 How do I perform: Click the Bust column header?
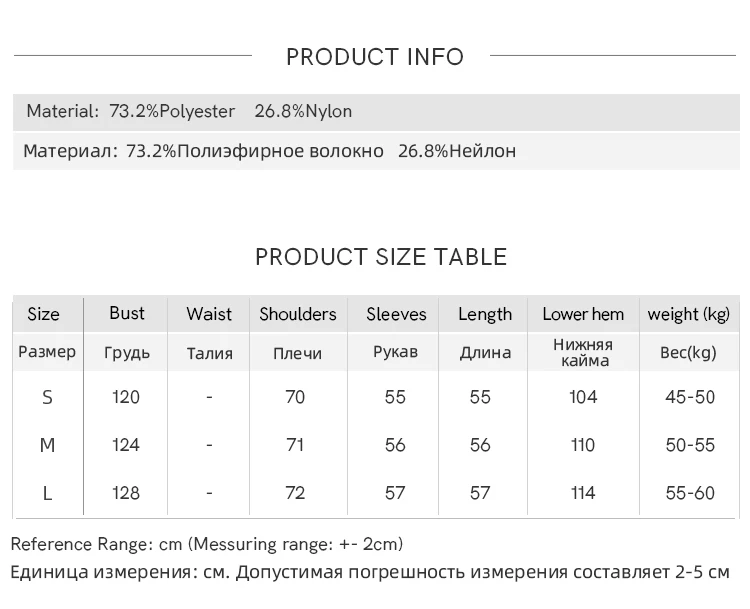click(x=127, y=314)
